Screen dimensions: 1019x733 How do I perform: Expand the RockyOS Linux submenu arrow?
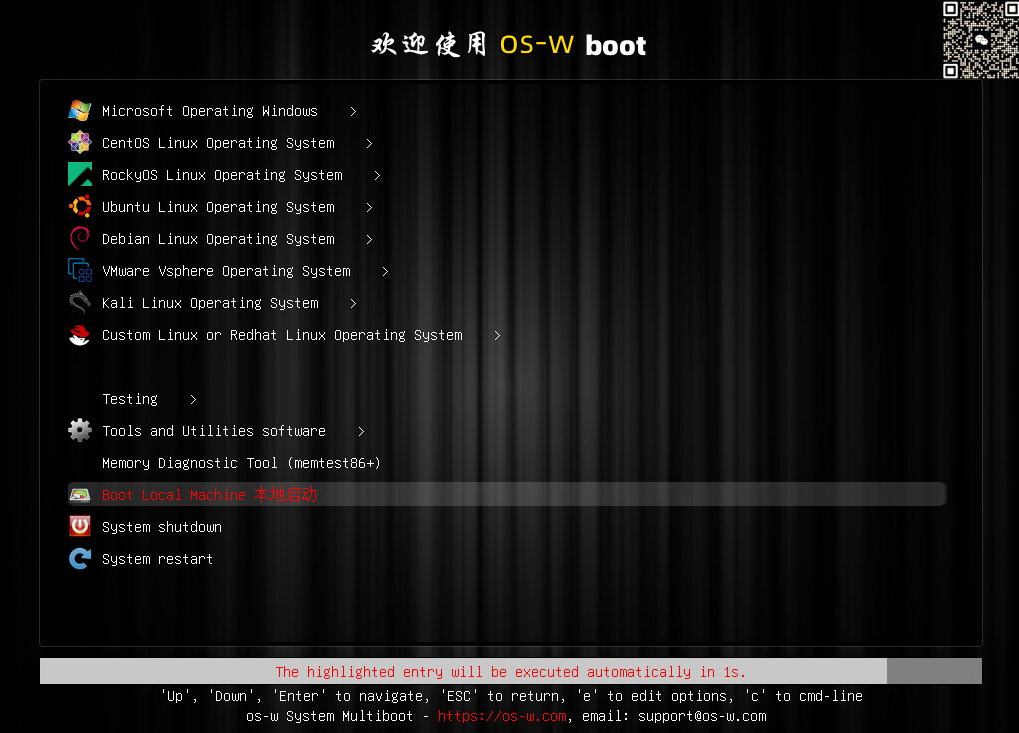(x=377, y=175)
